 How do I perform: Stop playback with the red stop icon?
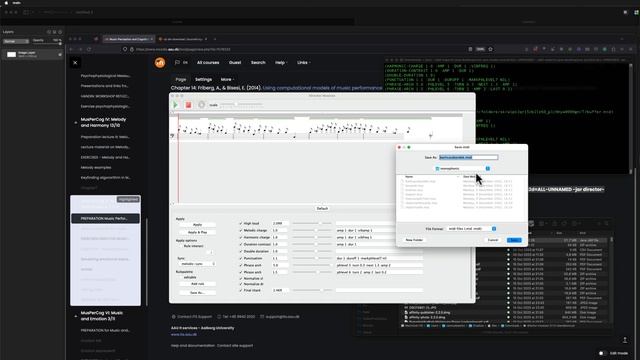[x=188, y=105]
